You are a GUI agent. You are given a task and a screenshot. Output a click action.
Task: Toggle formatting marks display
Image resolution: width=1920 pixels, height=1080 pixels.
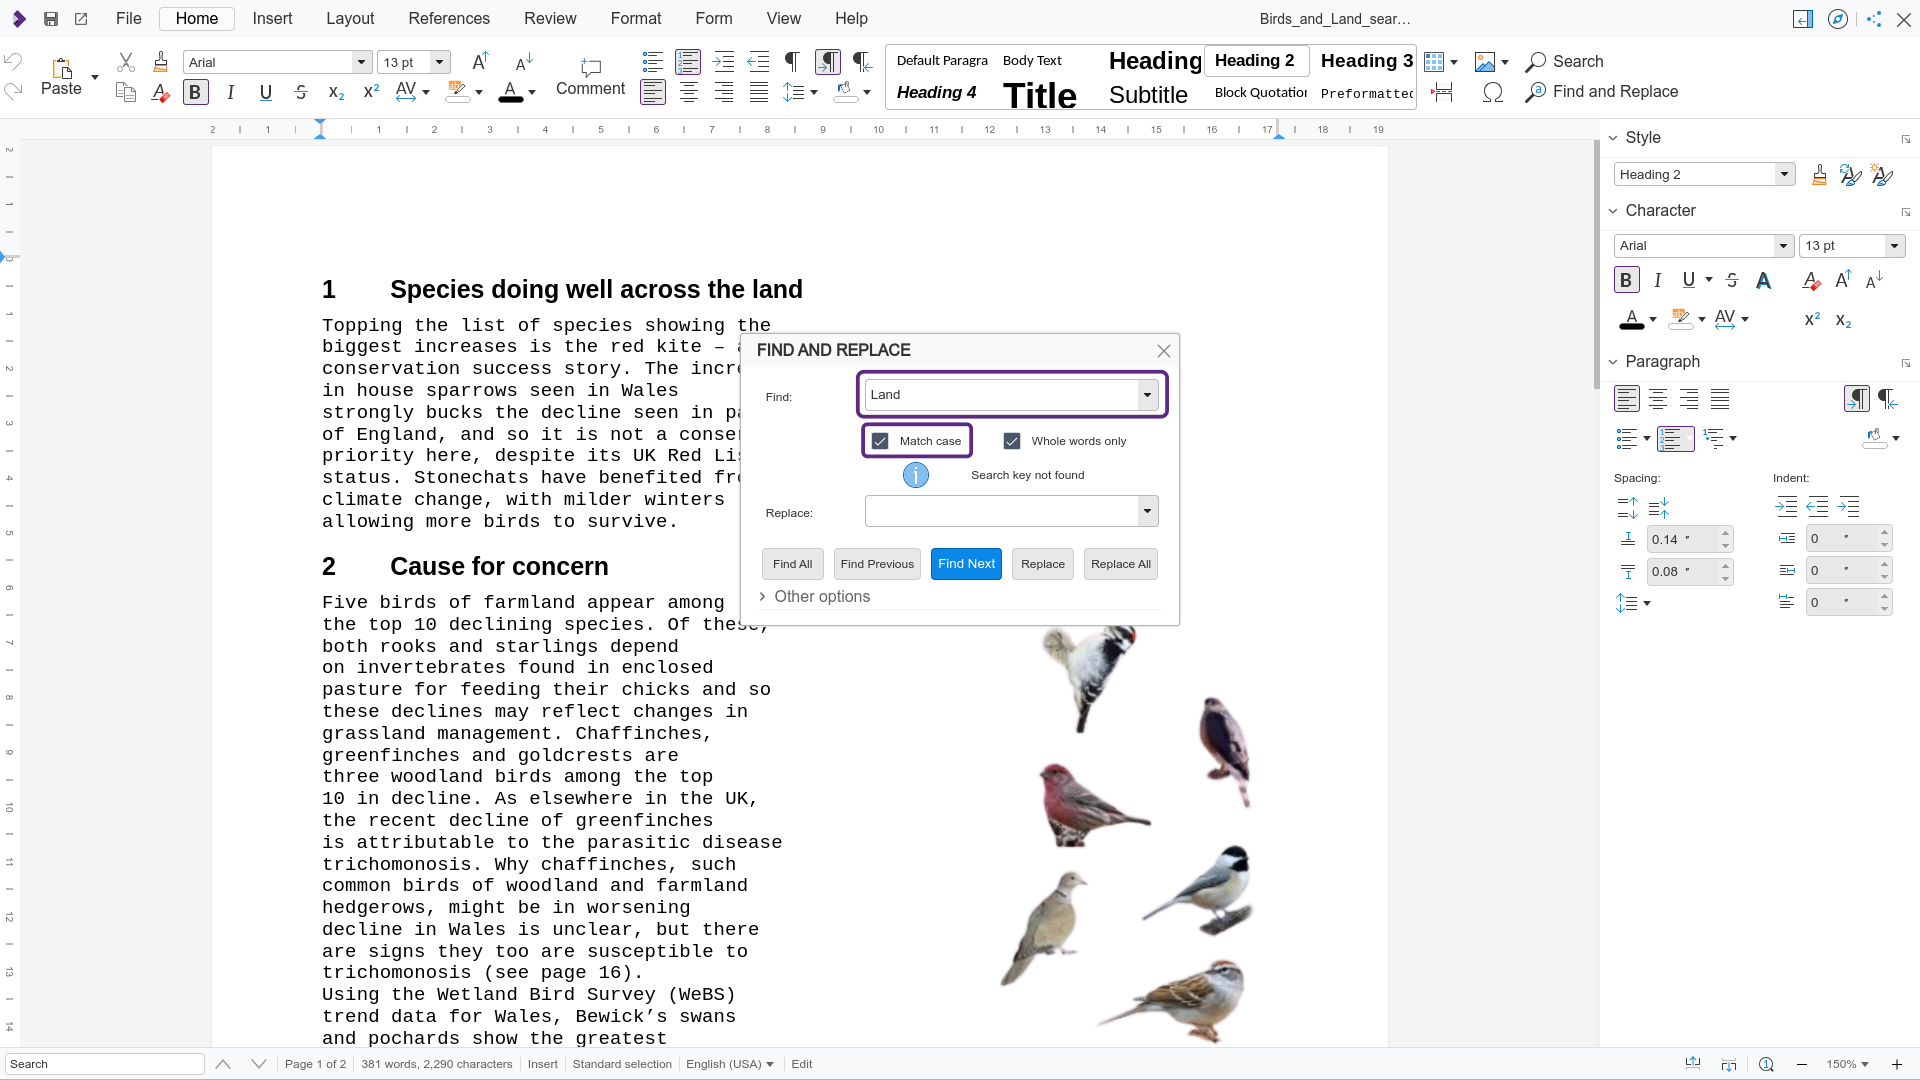click(790, 62)
